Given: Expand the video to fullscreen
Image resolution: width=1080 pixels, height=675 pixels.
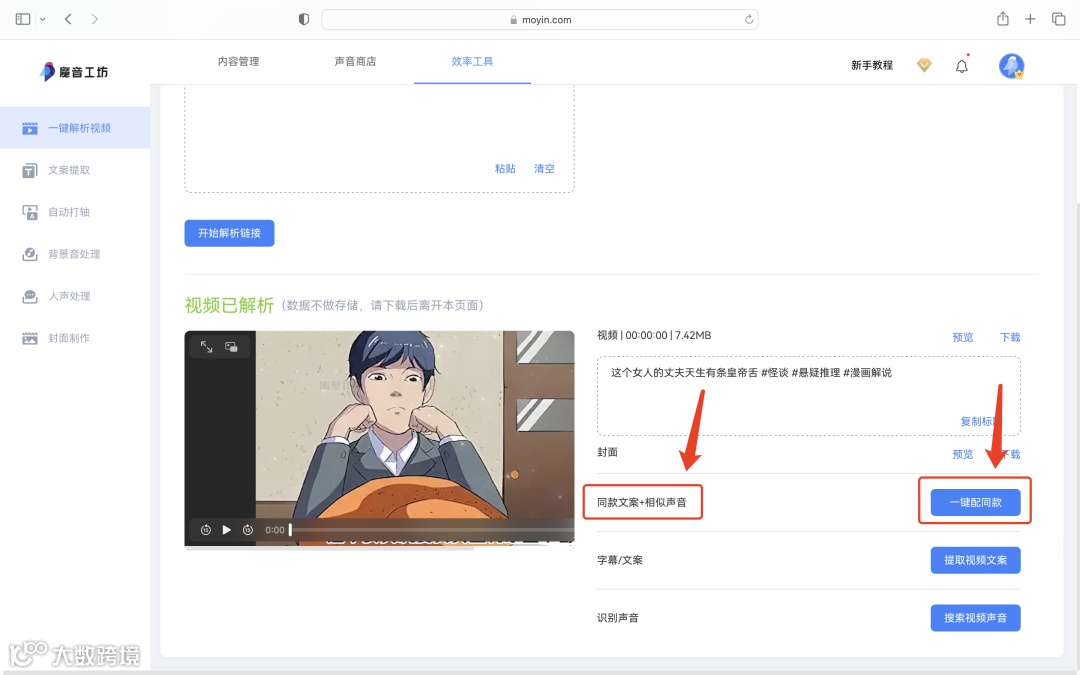Looking at the screenshot, I should pos(206,347).
